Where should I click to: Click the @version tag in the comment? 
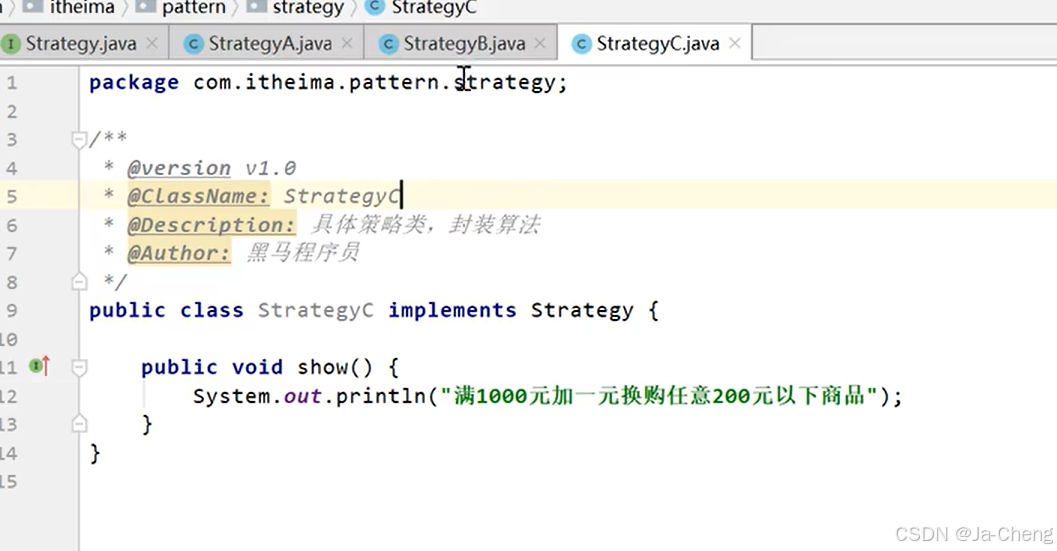pyautogui.click(x=179, y=168)
